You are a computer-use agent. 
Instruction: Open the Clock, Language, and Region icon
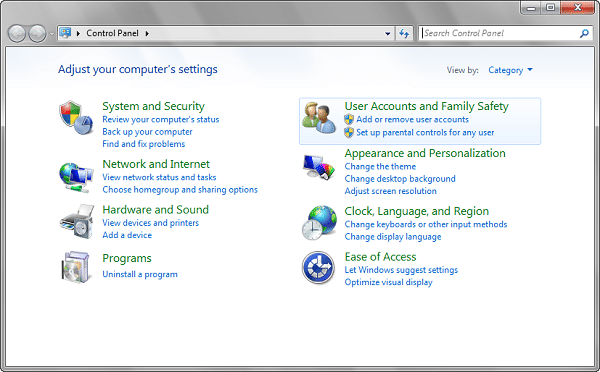point(319,222)
